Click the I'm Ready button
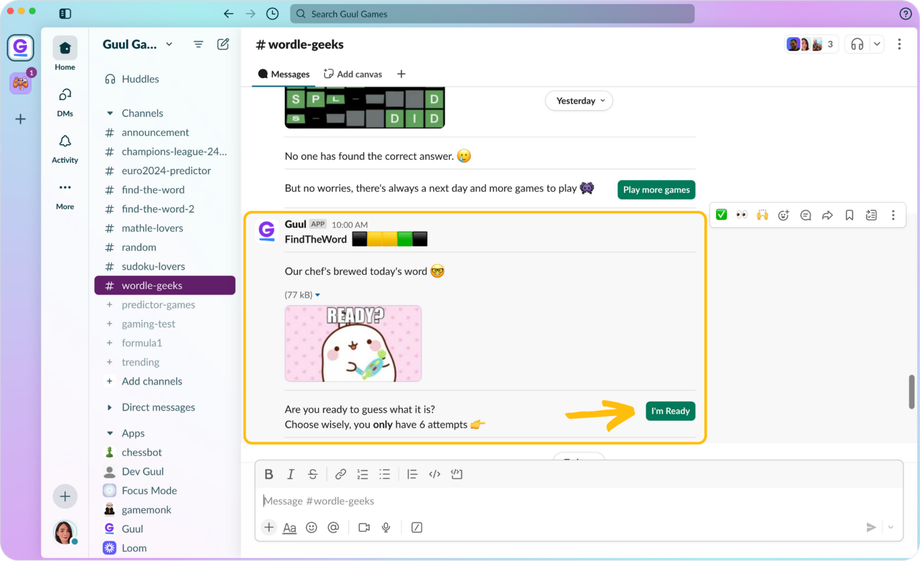The width and height of the screenshot is (920, 562). point(670,411)
